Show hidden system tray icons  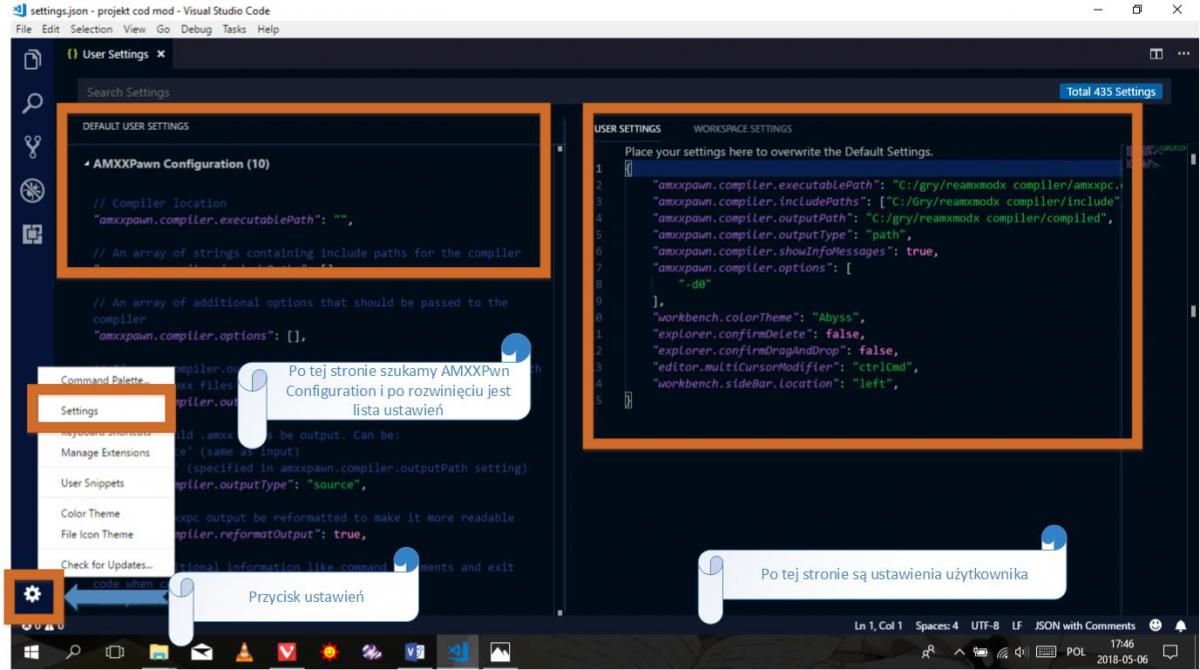pyautogui.click(x=959, y=652)
